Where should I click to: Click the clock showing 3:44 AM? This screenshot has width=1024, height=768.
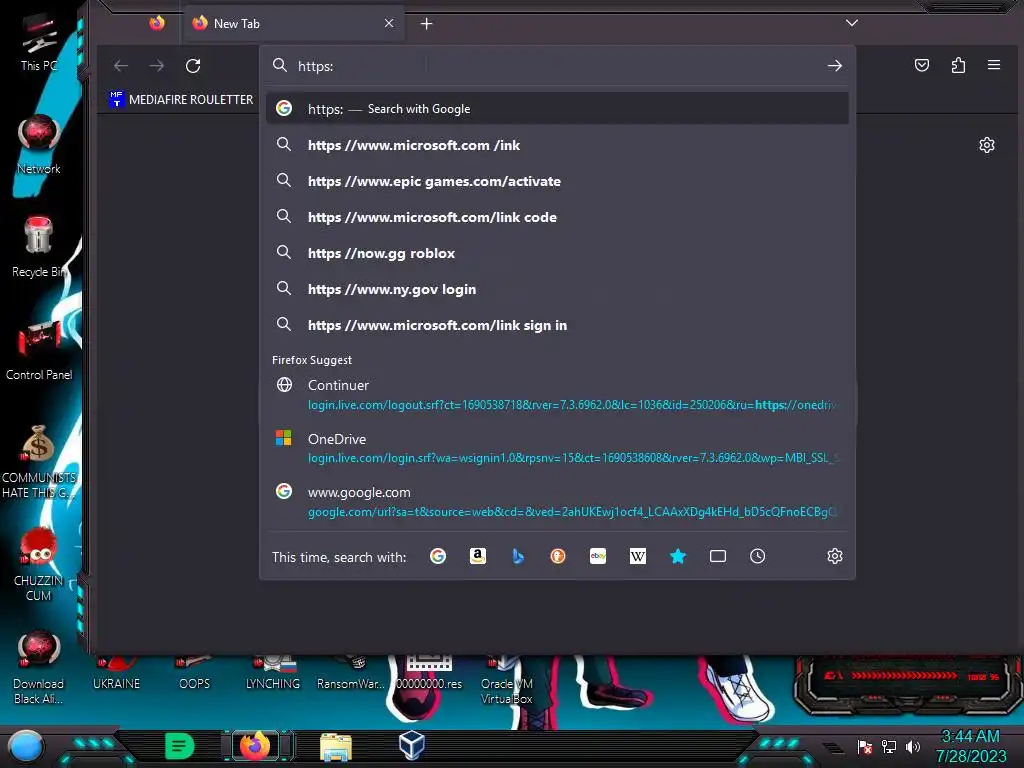970,746
